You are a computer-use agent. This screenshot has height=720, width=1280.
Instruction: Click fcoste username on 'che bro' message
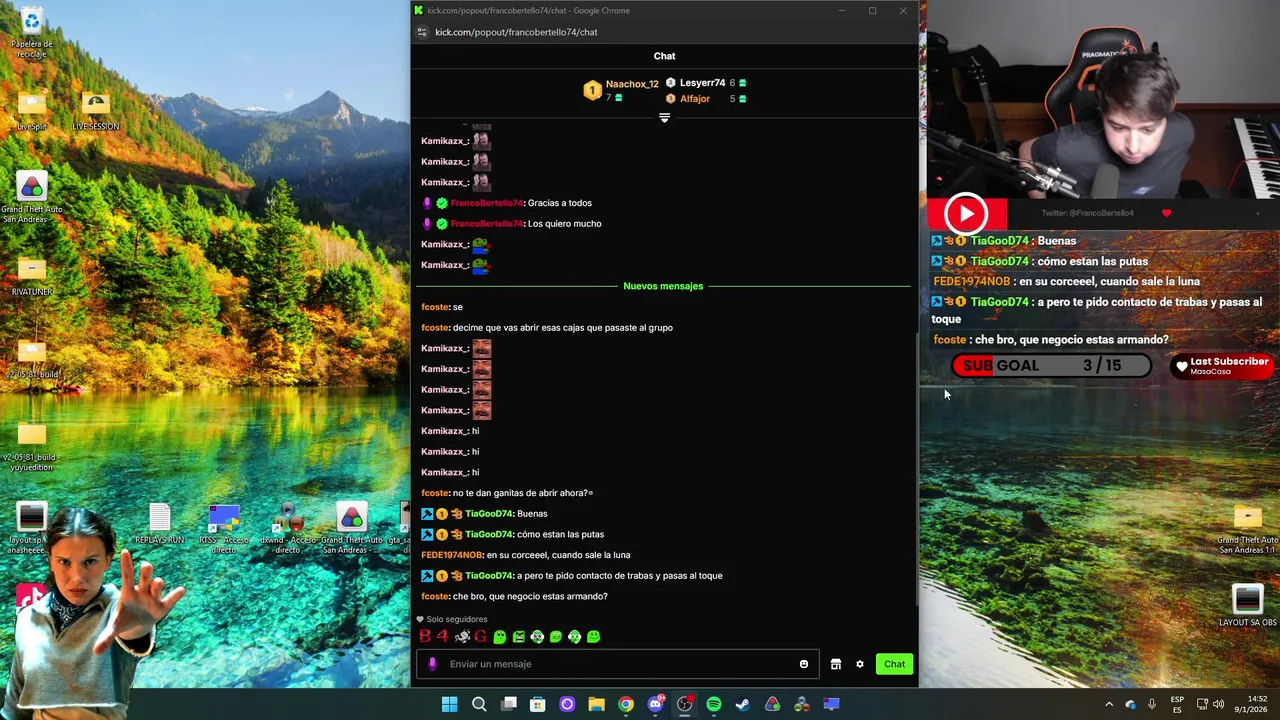(435, 597)
